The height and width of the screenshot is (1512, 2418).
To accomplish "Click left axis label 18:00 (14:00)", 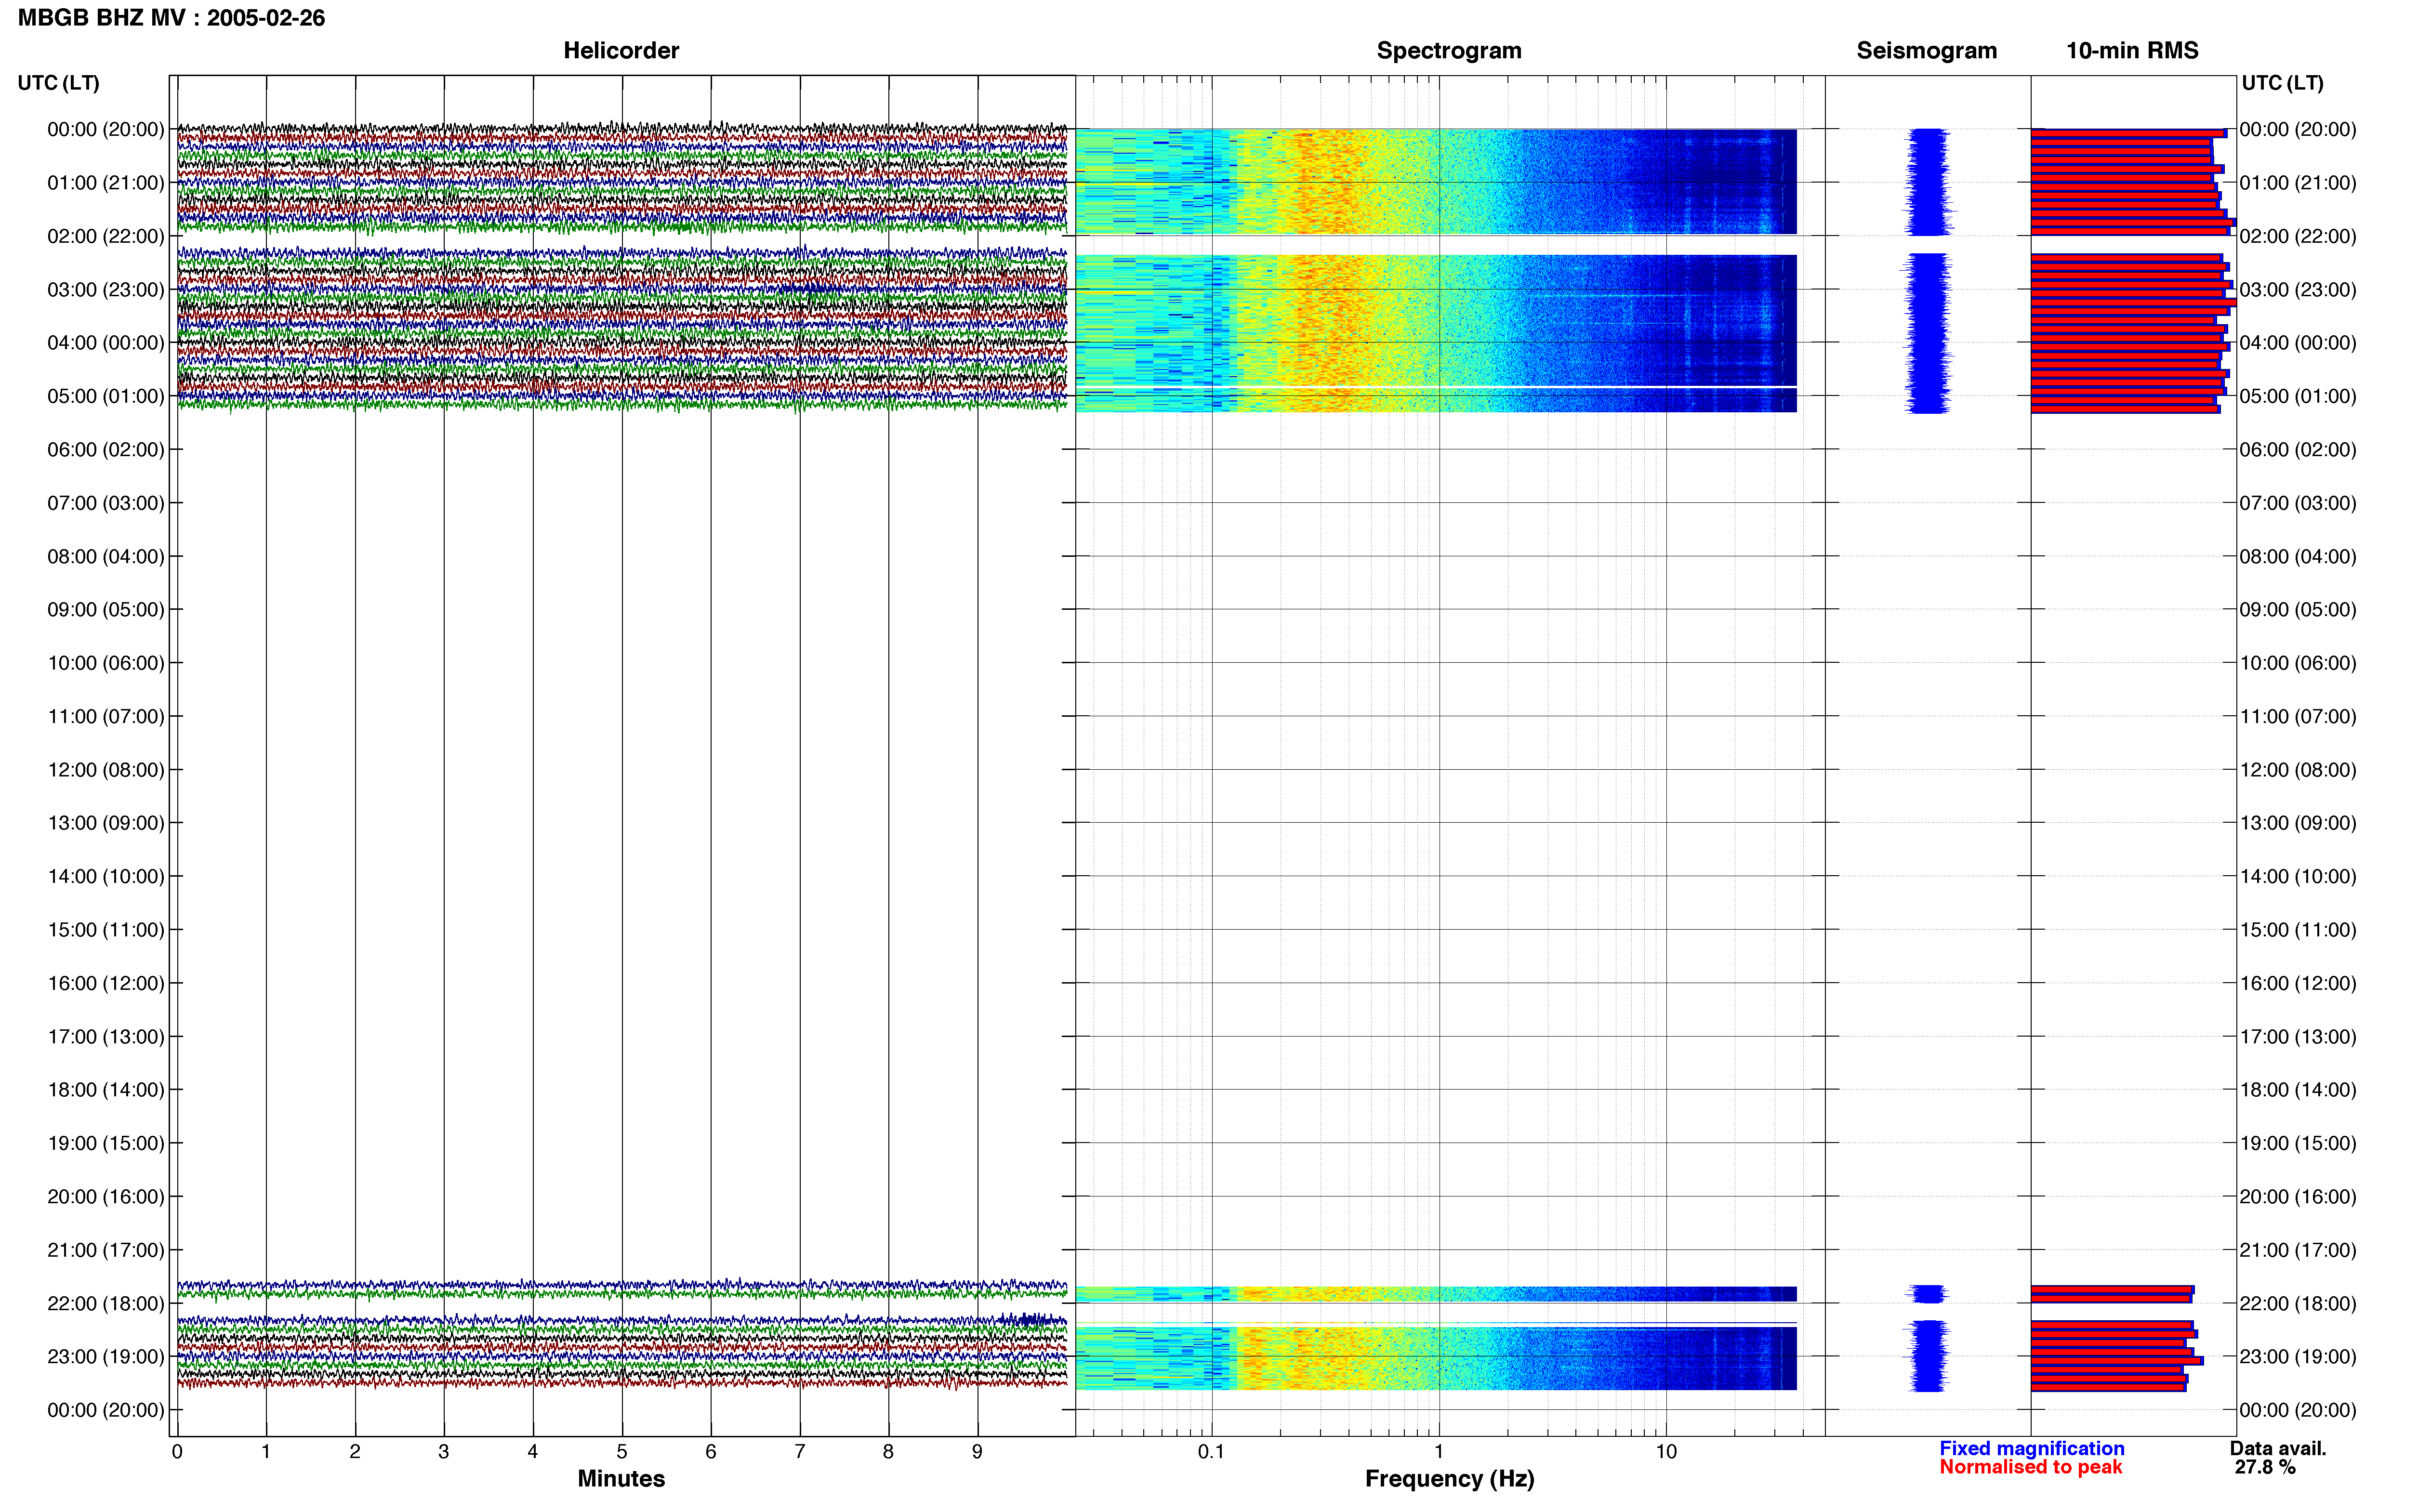I will [x=106, y=1090].
